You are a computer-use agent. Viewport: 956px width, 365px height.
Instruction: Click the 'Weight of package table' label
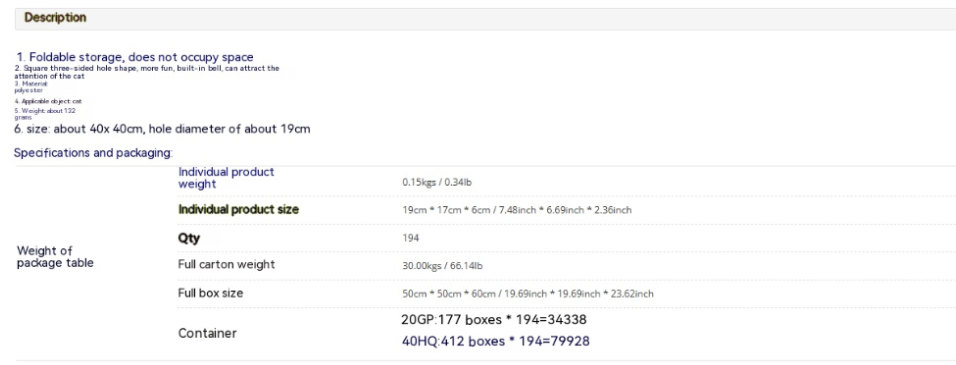pos(55,257)
